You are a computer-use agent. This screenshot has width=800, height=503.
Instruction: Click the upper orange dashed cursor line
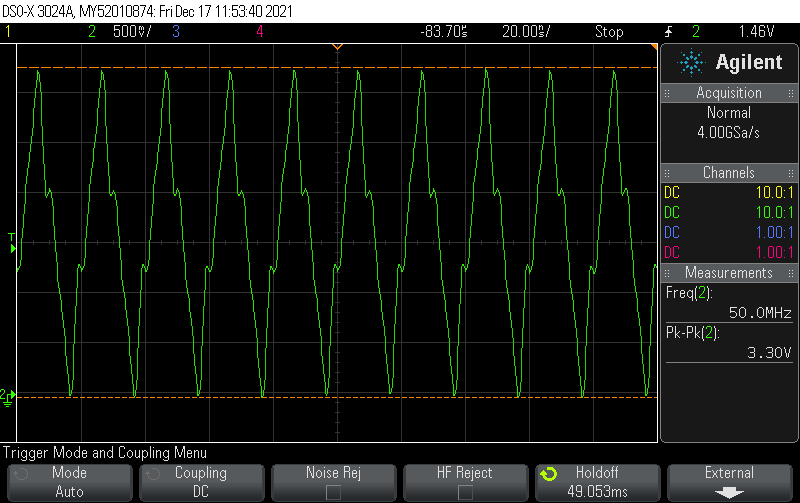click(x=337, y=67)
